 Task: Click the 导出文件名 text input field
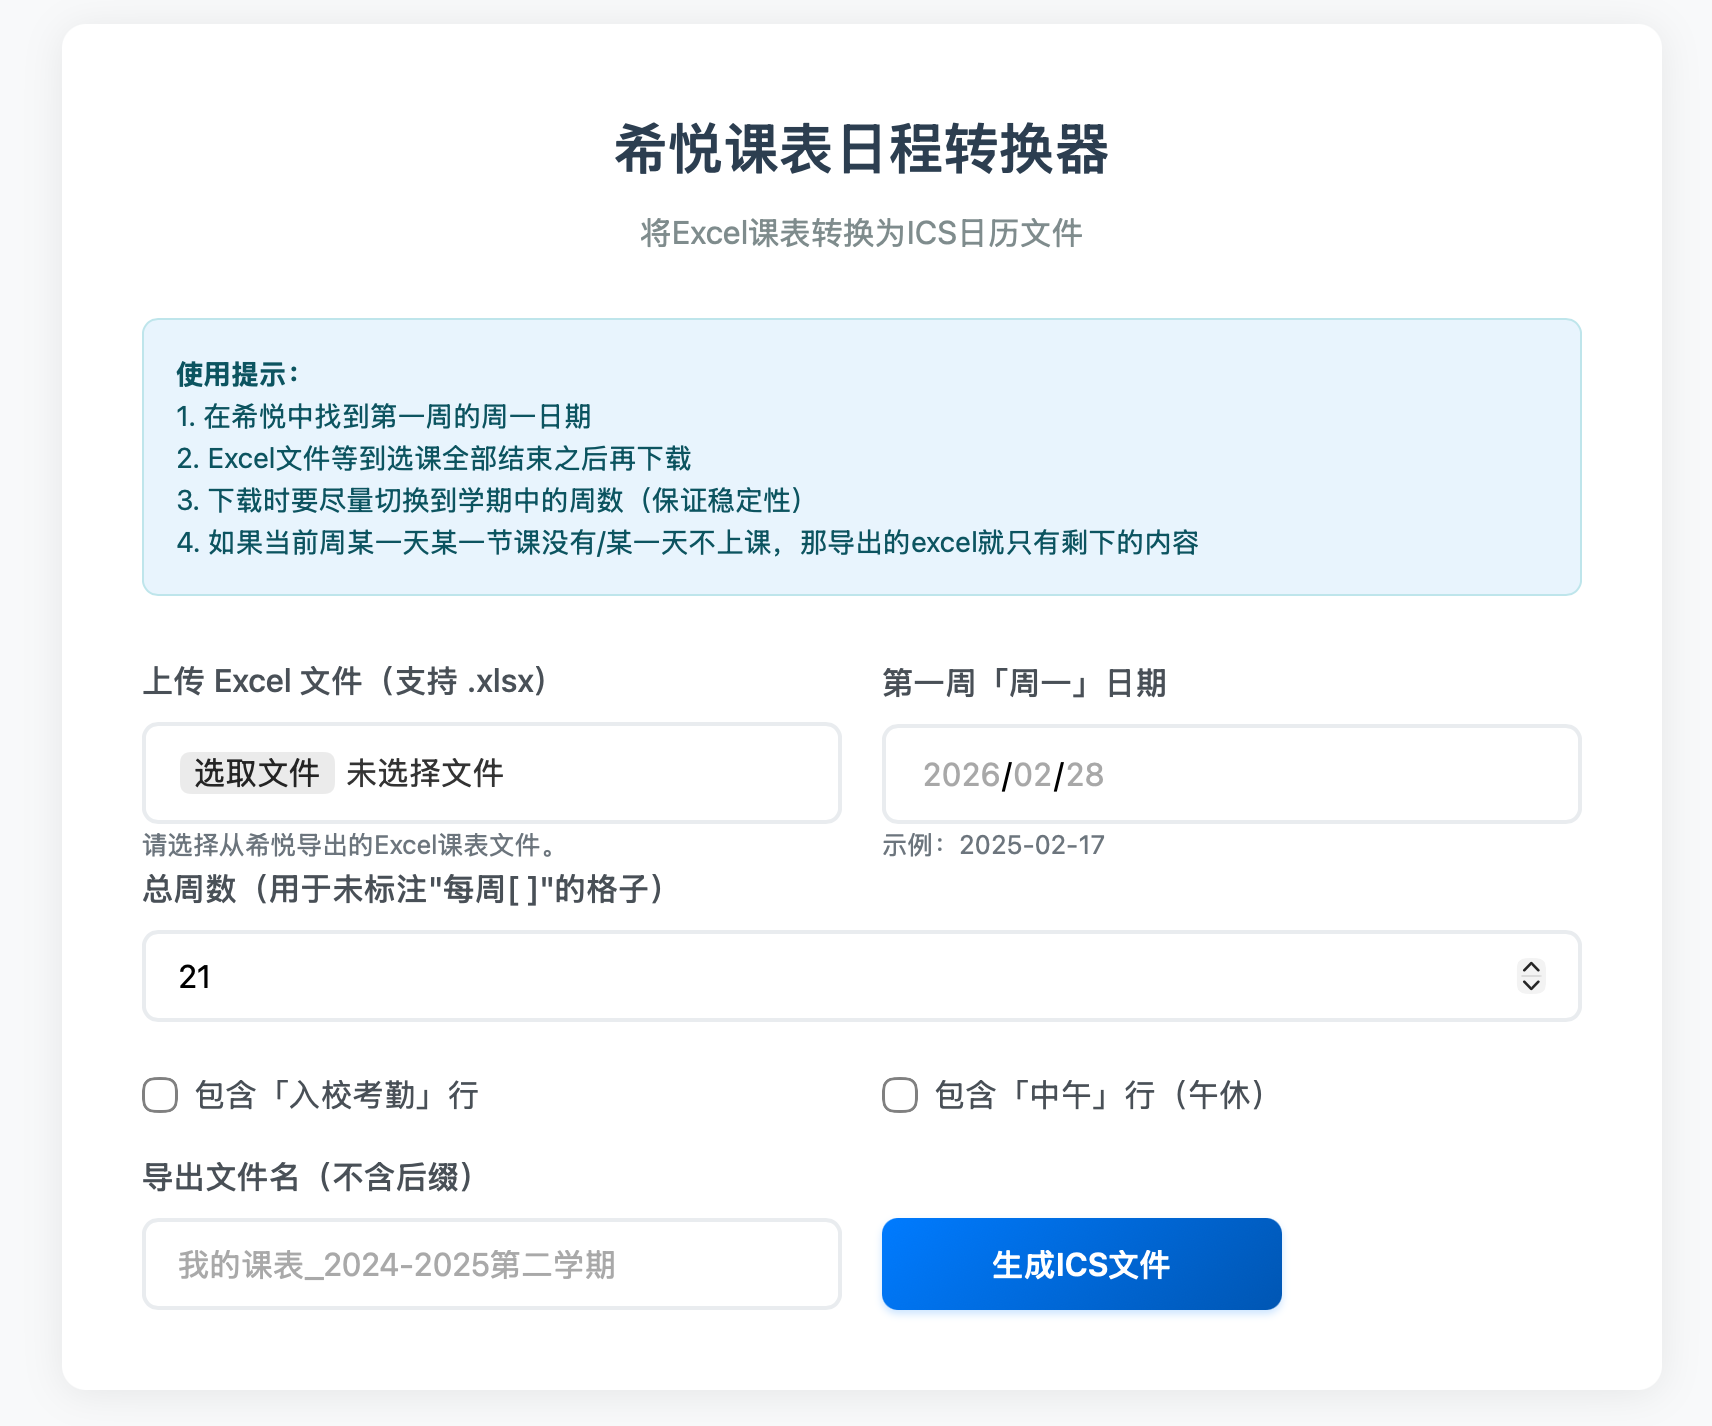[x=491, y=1264]
